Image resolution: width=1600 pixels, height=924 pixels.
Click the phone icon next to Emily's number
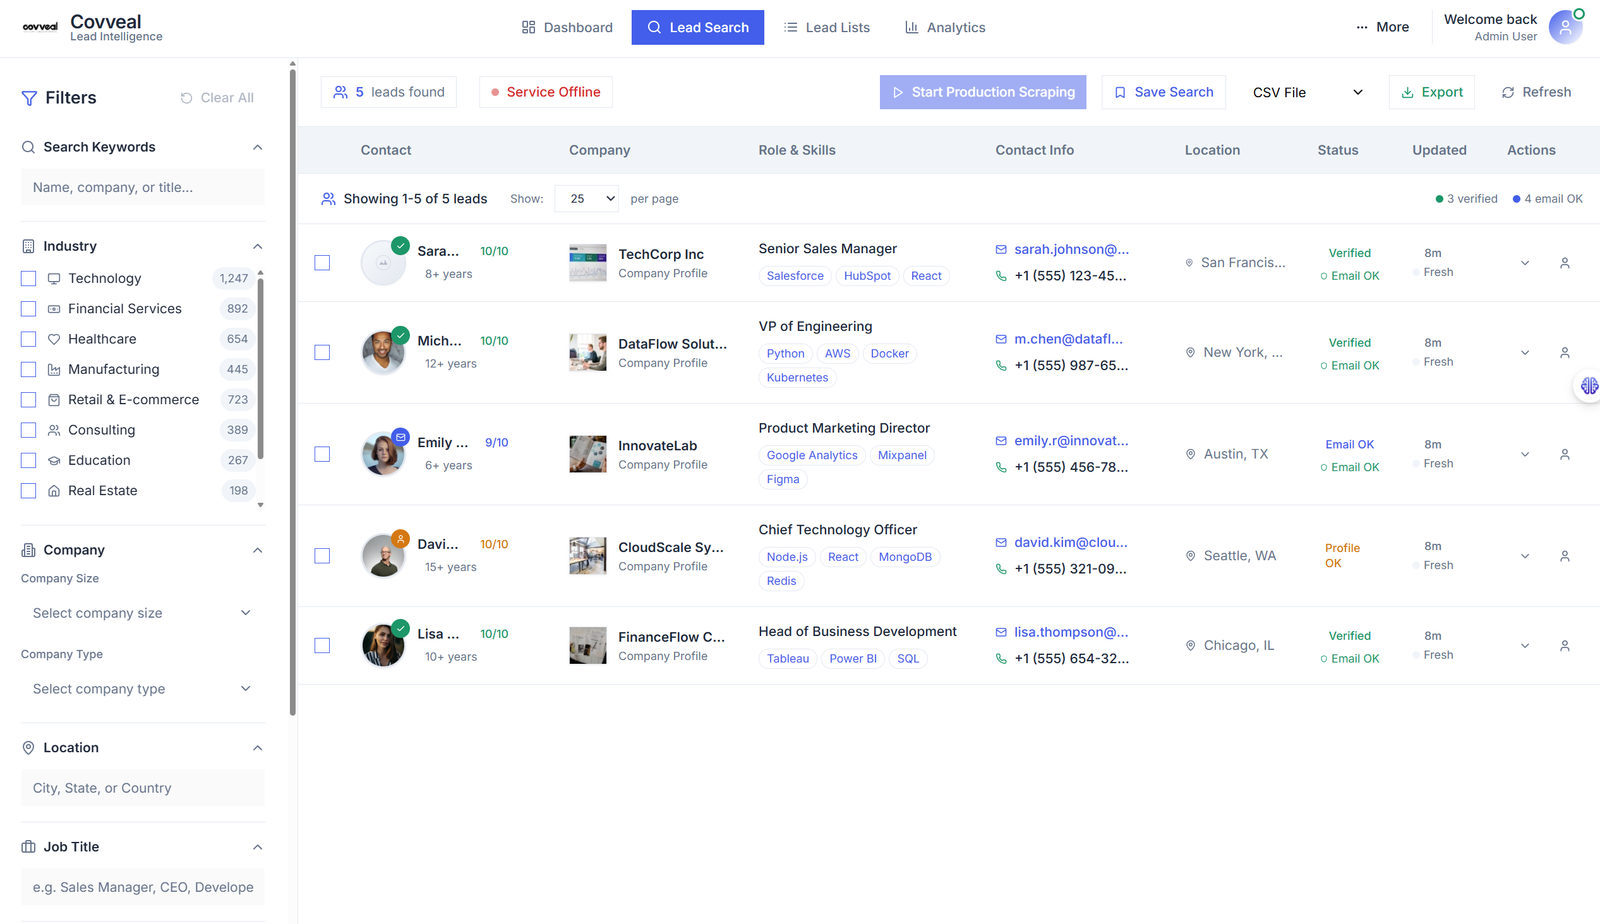pyautogui.click(x=1001, y=467)
